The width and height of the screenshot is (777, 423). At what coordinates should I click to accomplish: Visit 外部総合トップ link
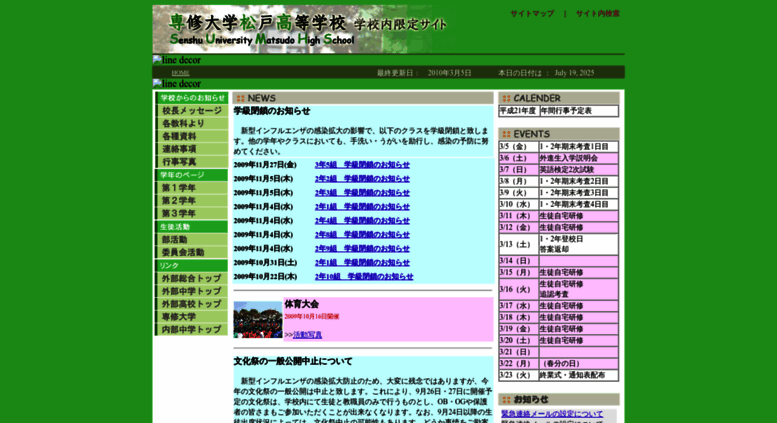pos(192,278)
